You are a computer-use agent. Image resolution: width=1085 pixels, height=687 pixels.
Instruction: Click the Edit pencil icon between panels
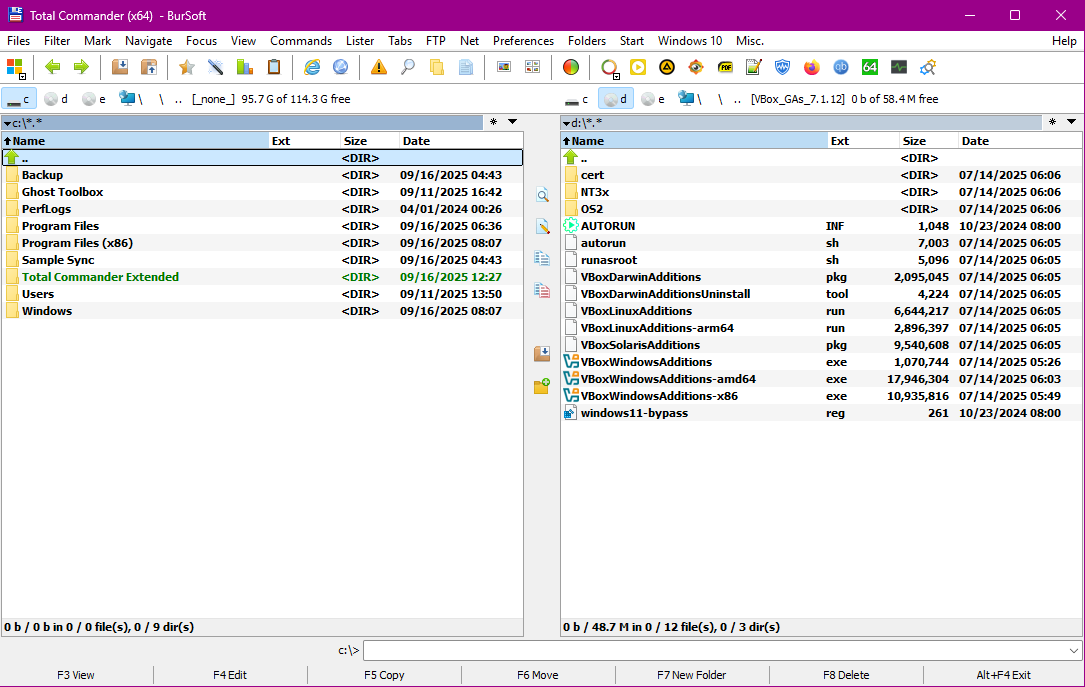542,226
